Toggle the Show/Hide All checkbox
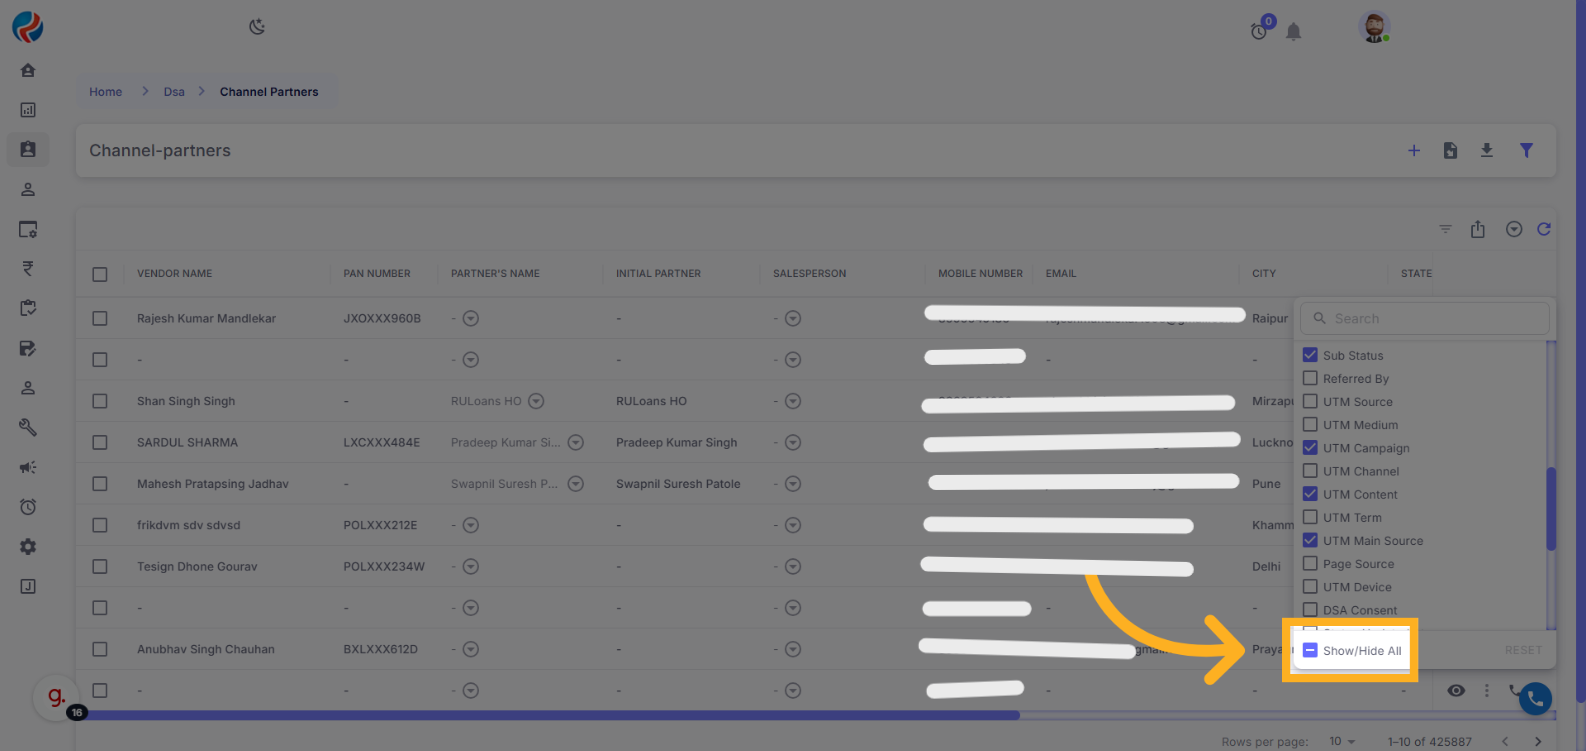The image size is (1586, 751). coord(1310,650)
